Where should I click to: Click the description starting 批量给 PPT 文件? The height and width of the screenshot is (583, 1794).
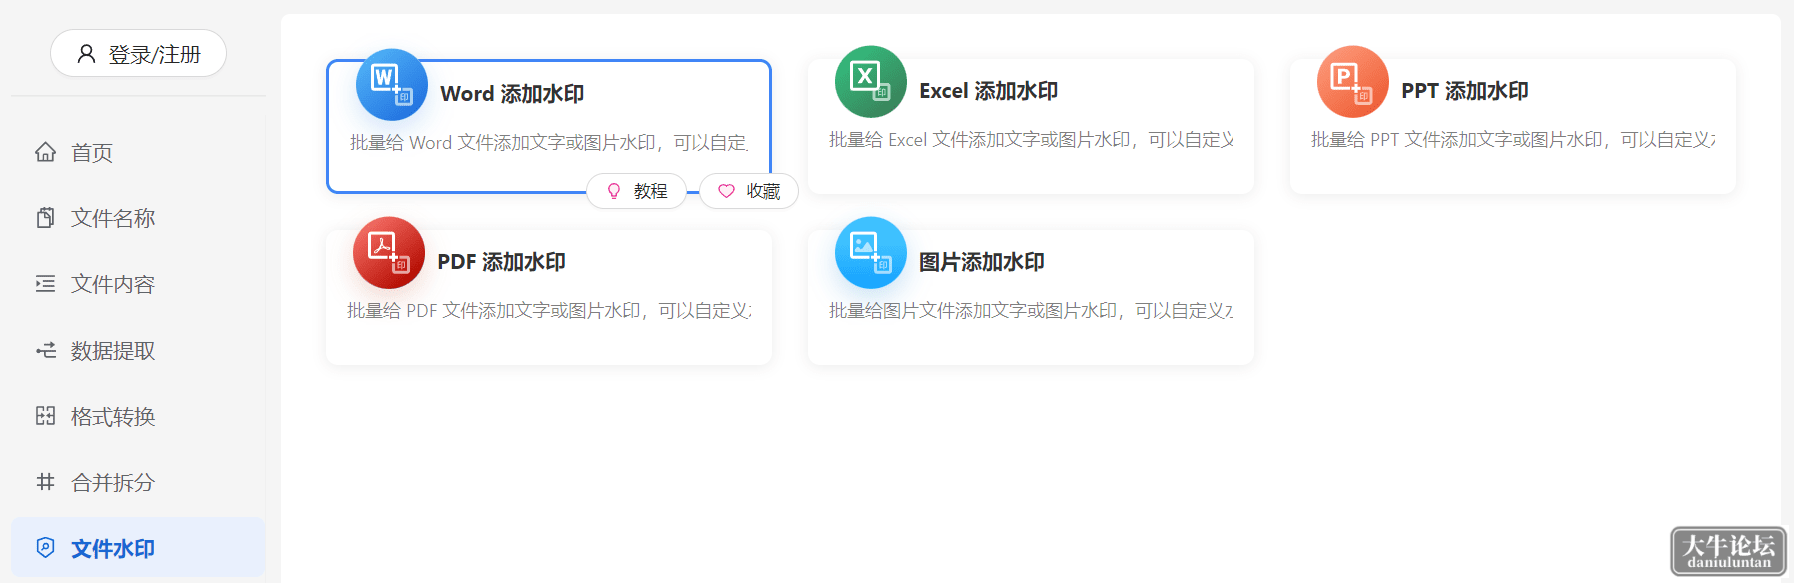(1513, 140)
